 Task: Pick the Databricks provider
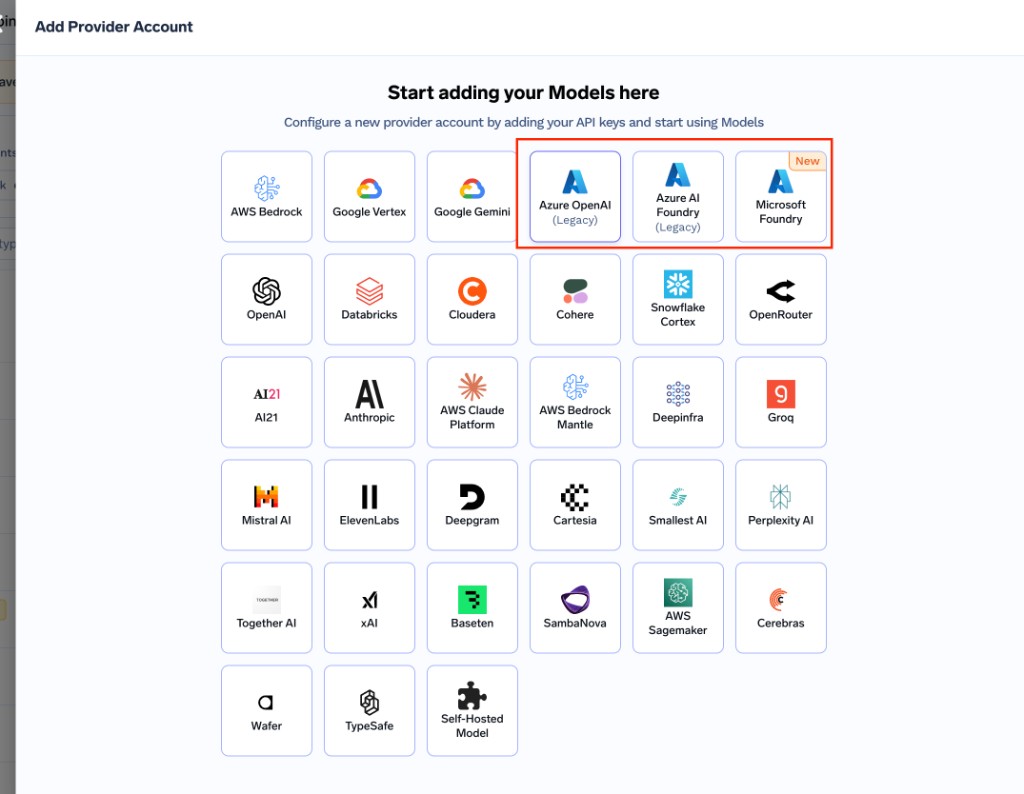click(369, 299)
